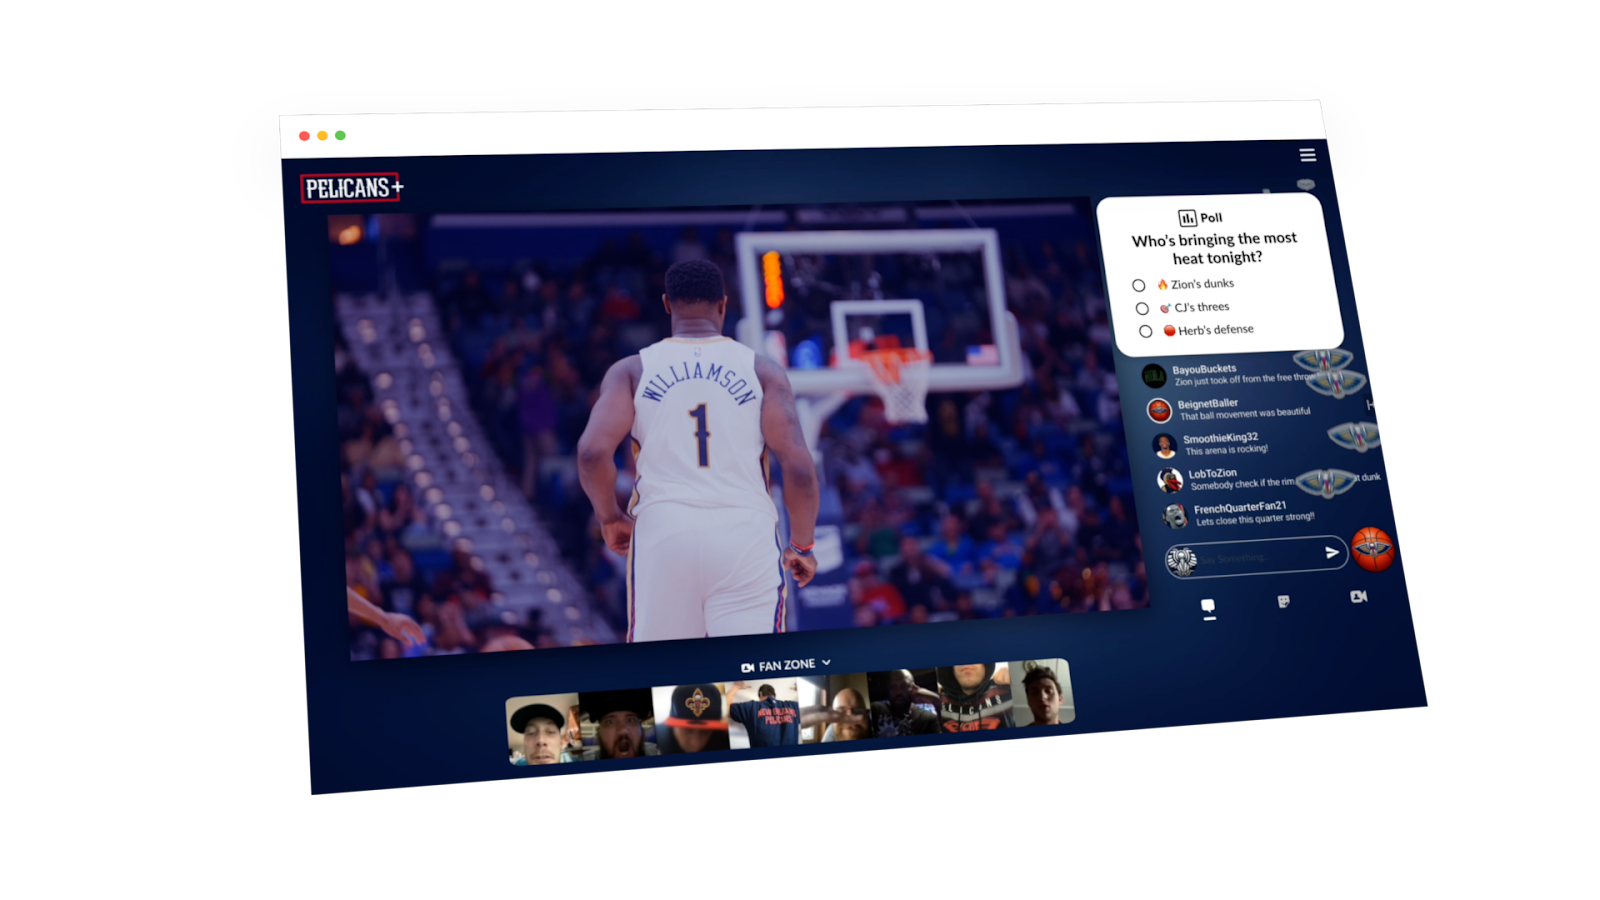Open BayouBuckets user avatar
The height and width of the screenshot is (900, 1600).
click(1154, 376)
